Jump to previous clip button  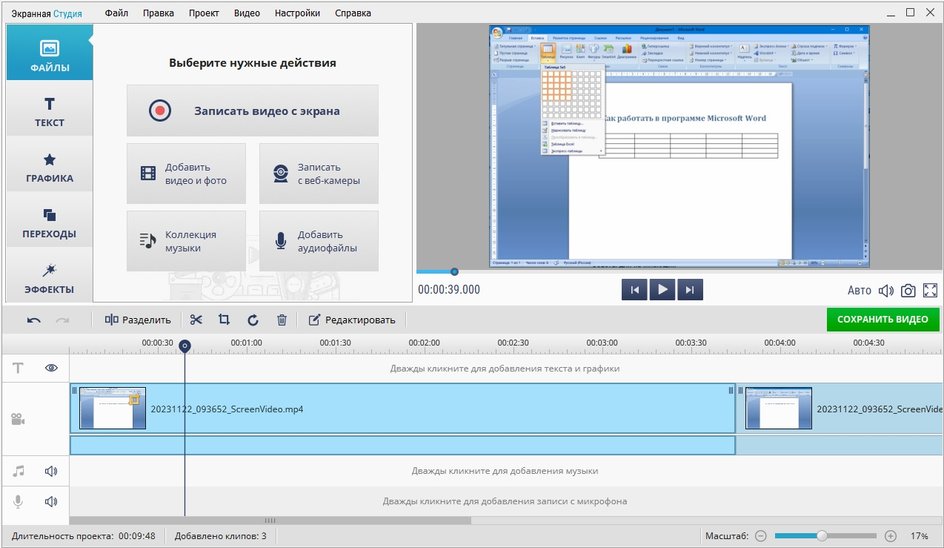coord(635,290)
